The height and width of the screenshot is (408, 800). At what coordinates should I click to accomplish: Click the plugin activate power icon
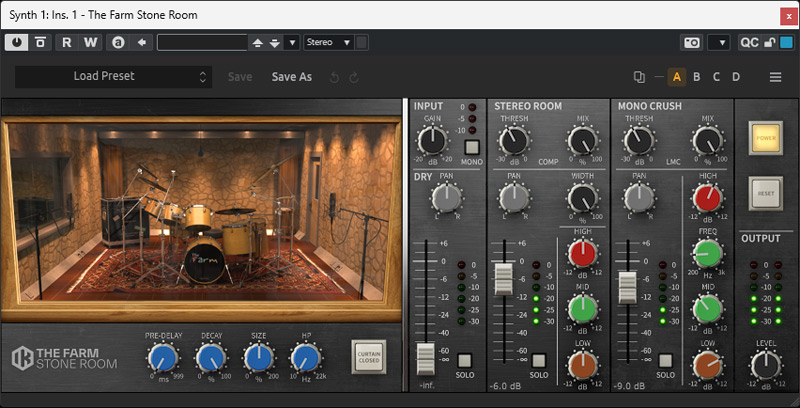click(x=19, y=42)
